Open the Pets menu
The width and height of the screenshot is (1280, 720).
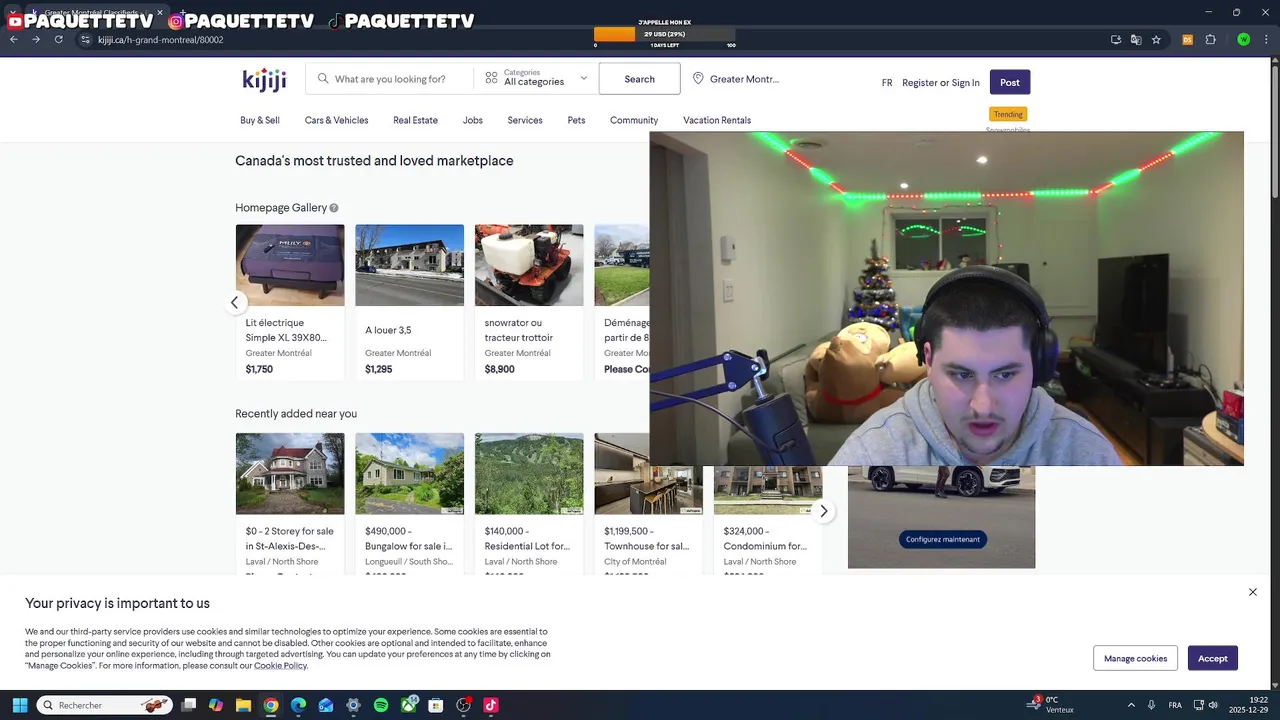[x=576, y=120]
